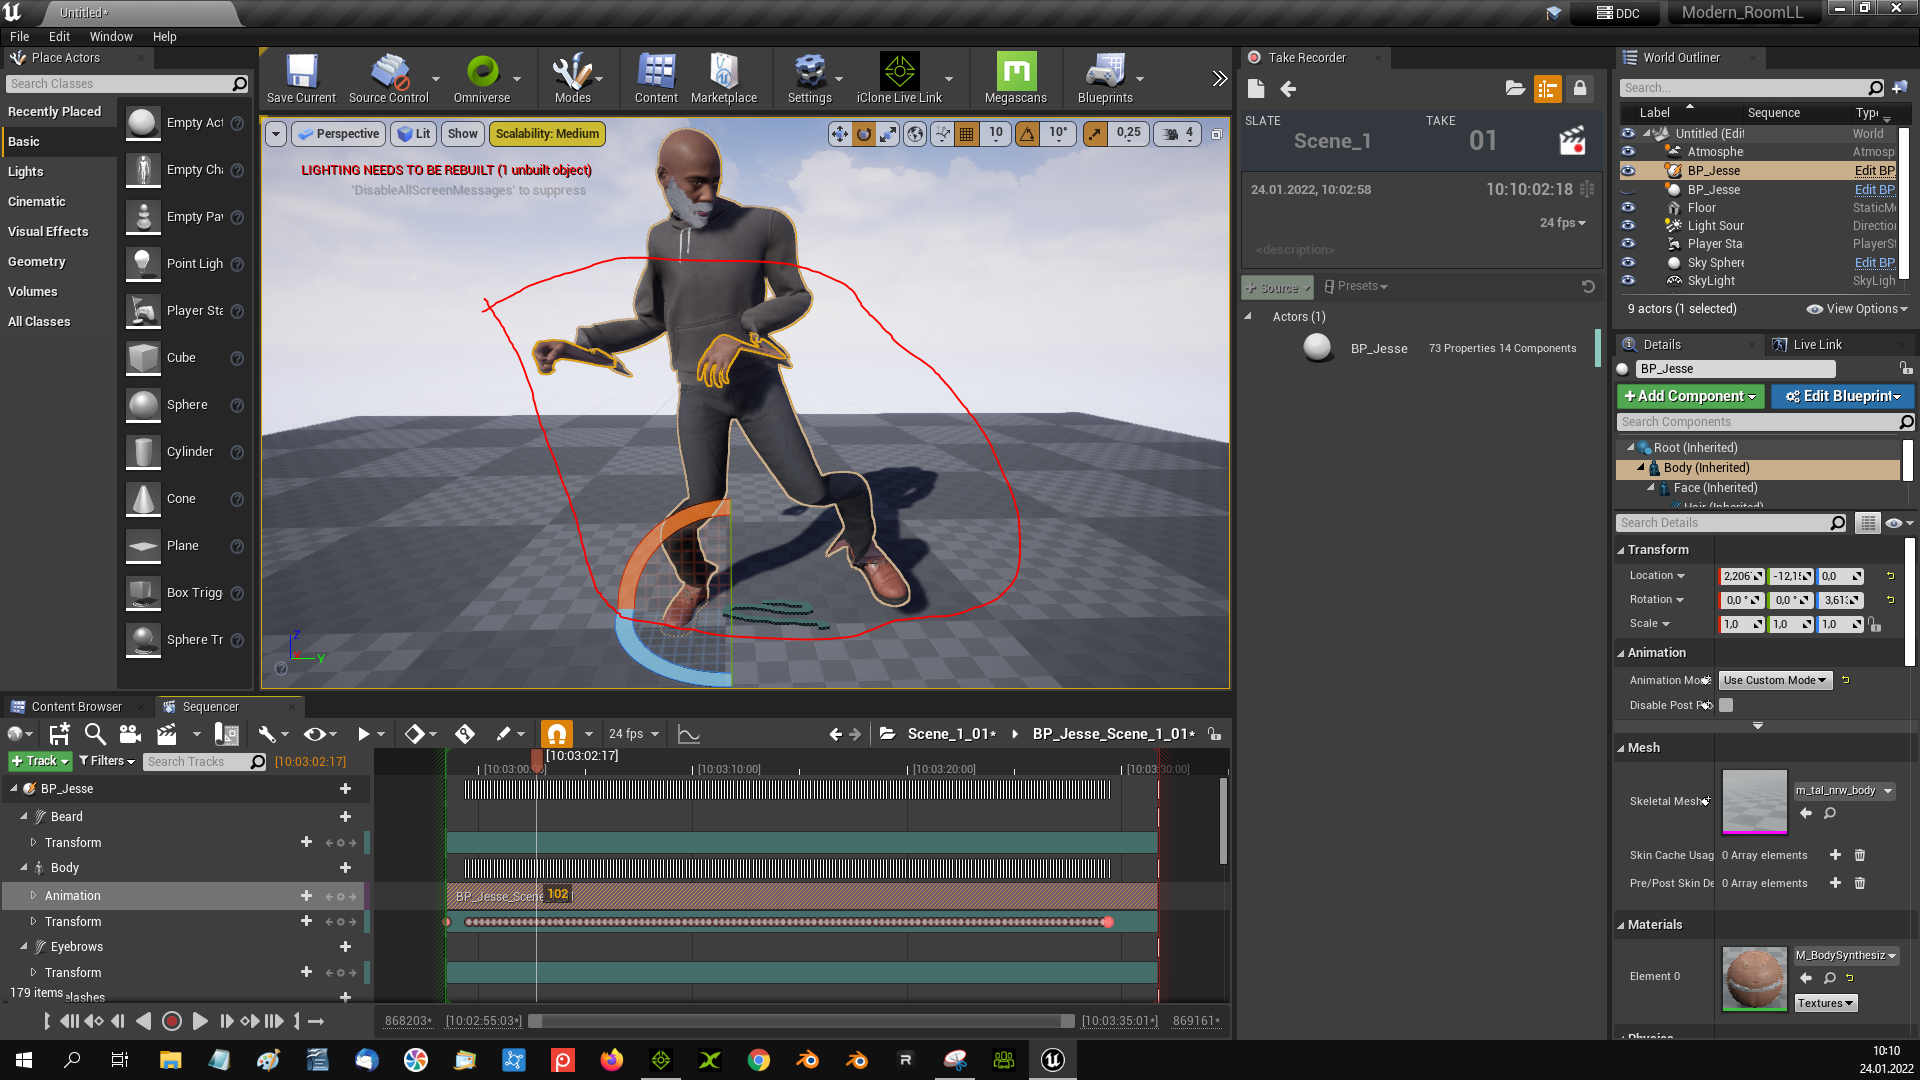The image size is (1920, 1080).
Task: Toggle world/local coordinate system icon
Action: (x=915, y=134)
